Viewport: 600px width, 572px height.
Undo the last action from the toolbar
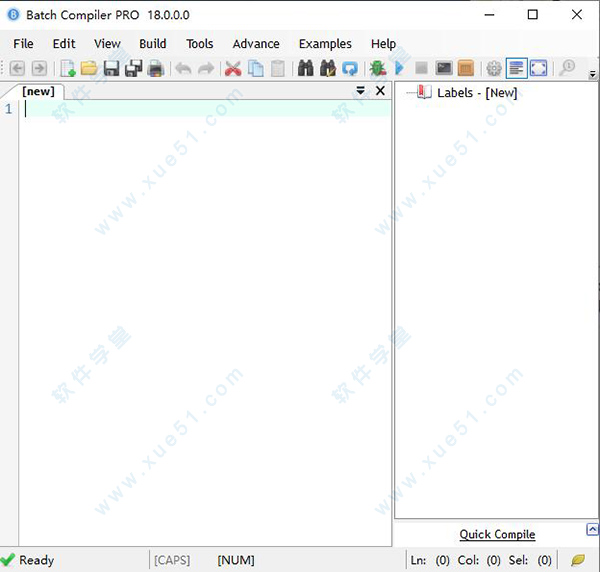click(x=183, y=69)
